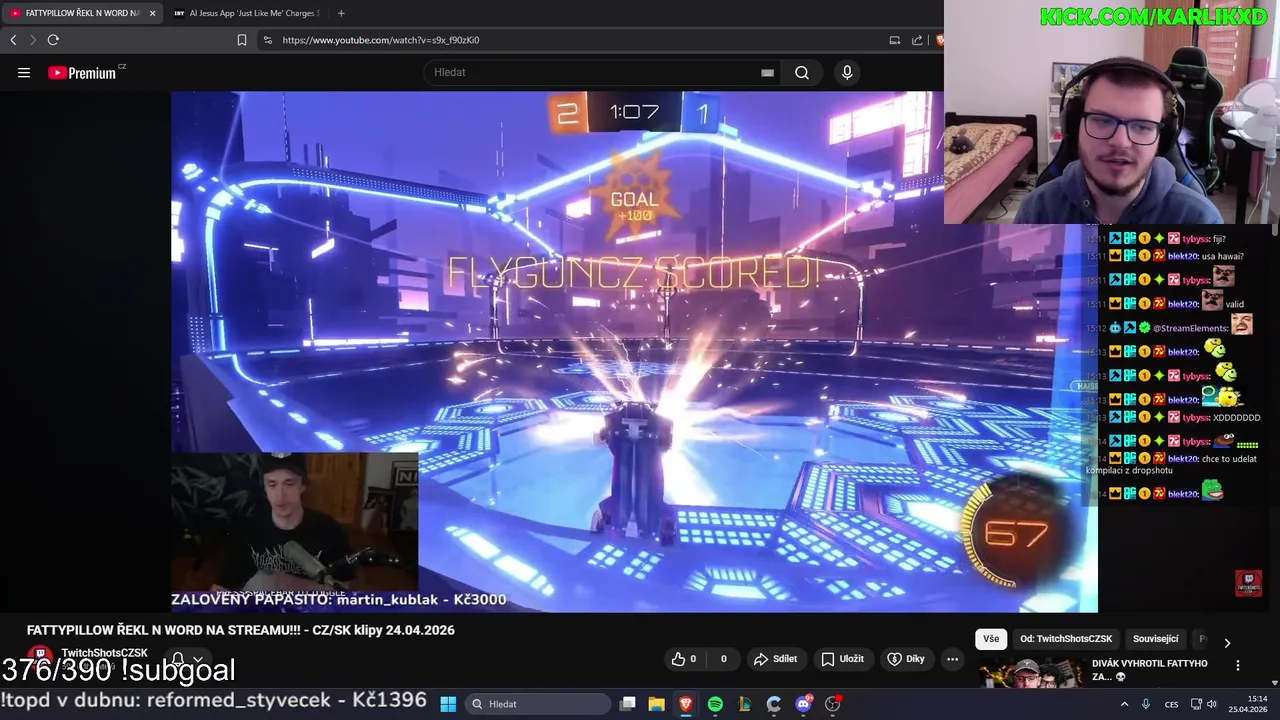Share the video with Sdílet button
The image size is (1280, 720).
coord(775,659)
